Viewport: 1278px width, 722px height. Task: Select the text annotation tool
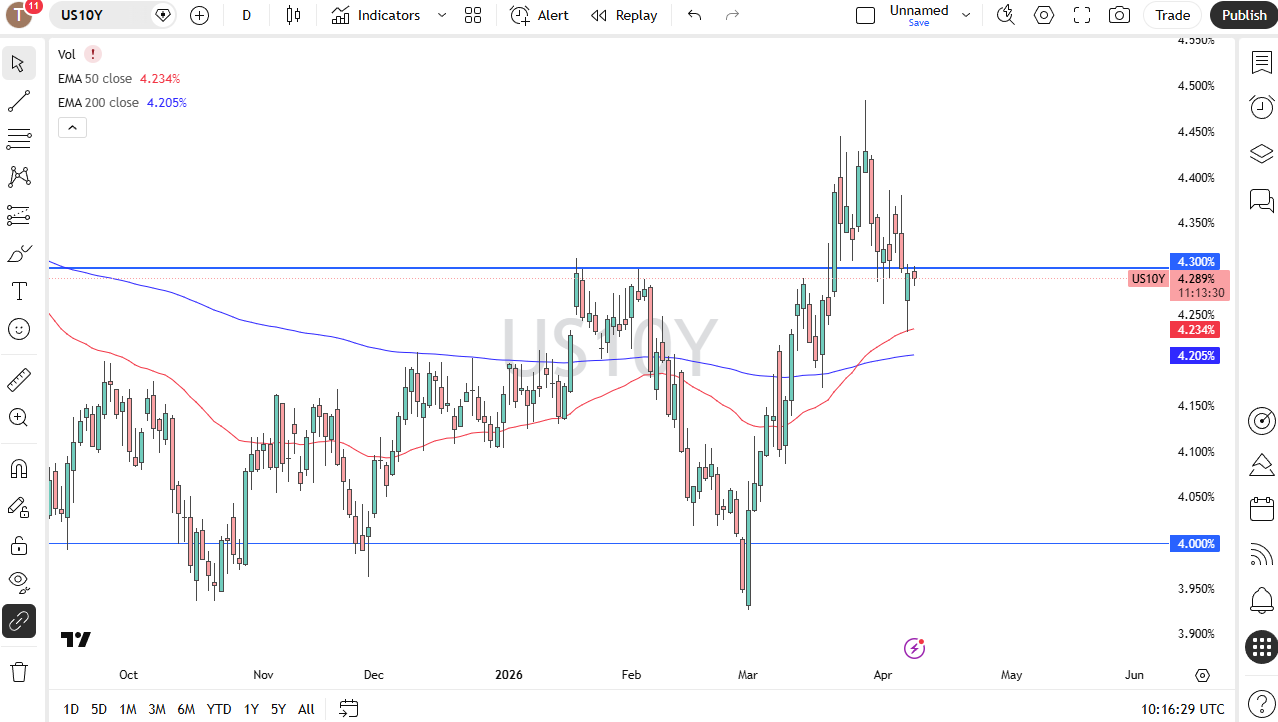pyautogui.click(x=18, y=291)
